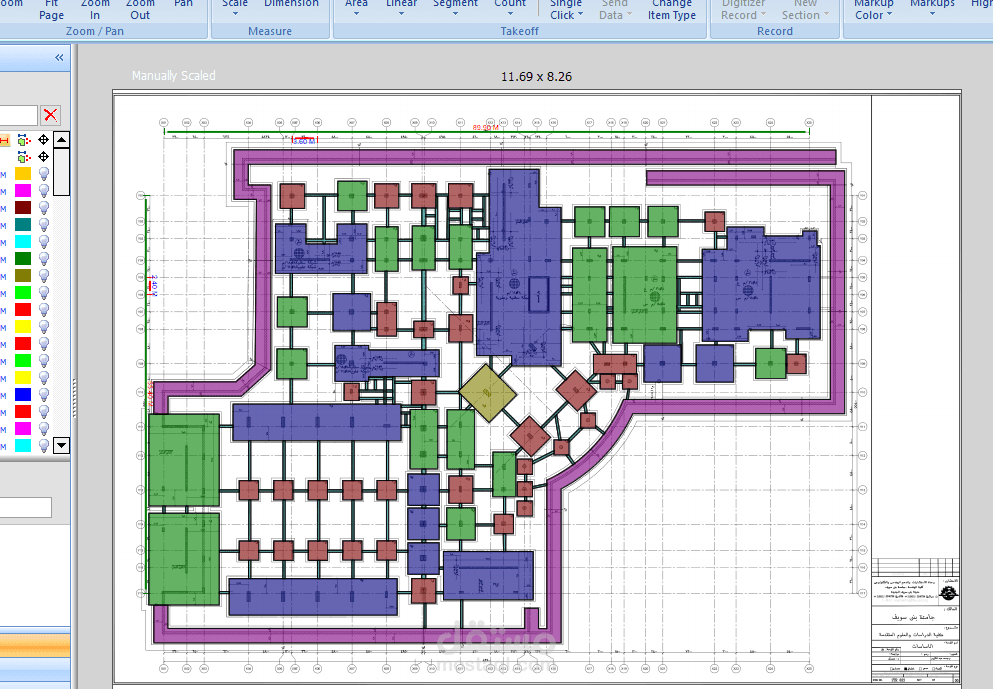Image resolution: width=993 pixels, height=689 pixels.
Task: Click the 3.60 M dimension label
Action: click(x=303, y=141)
